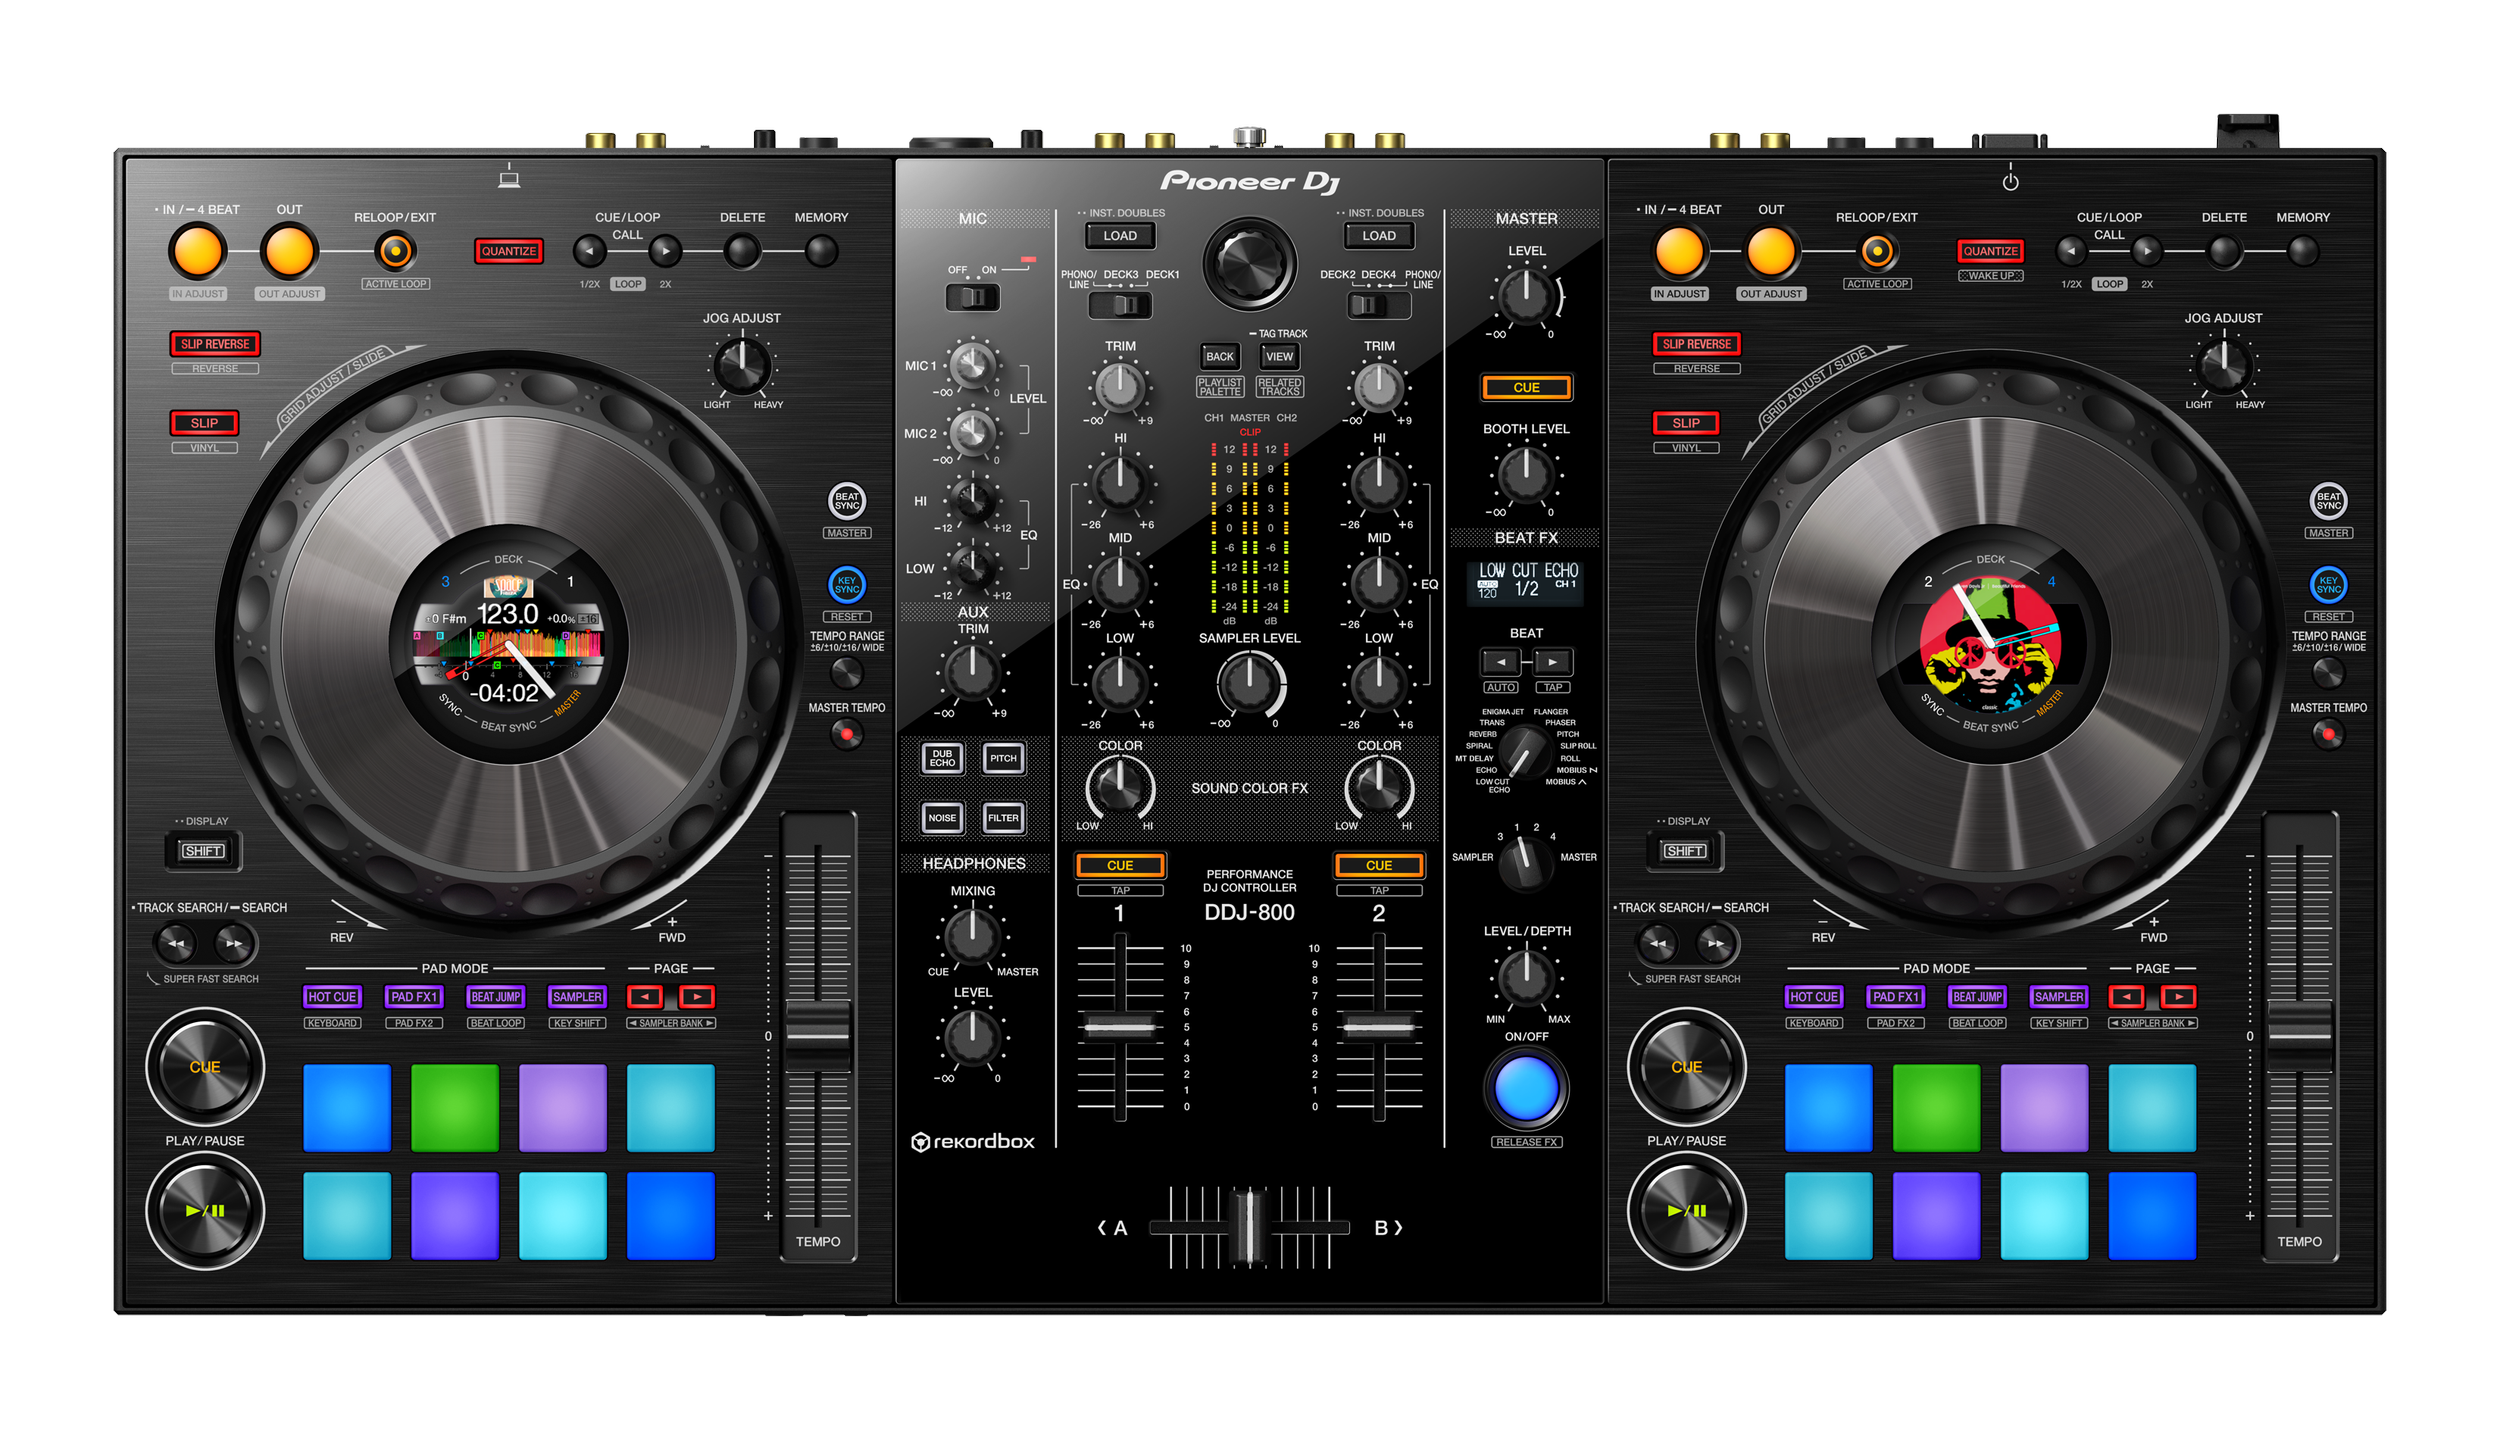
Task: Click the VIEW browse button
Action: (1279, 356)
